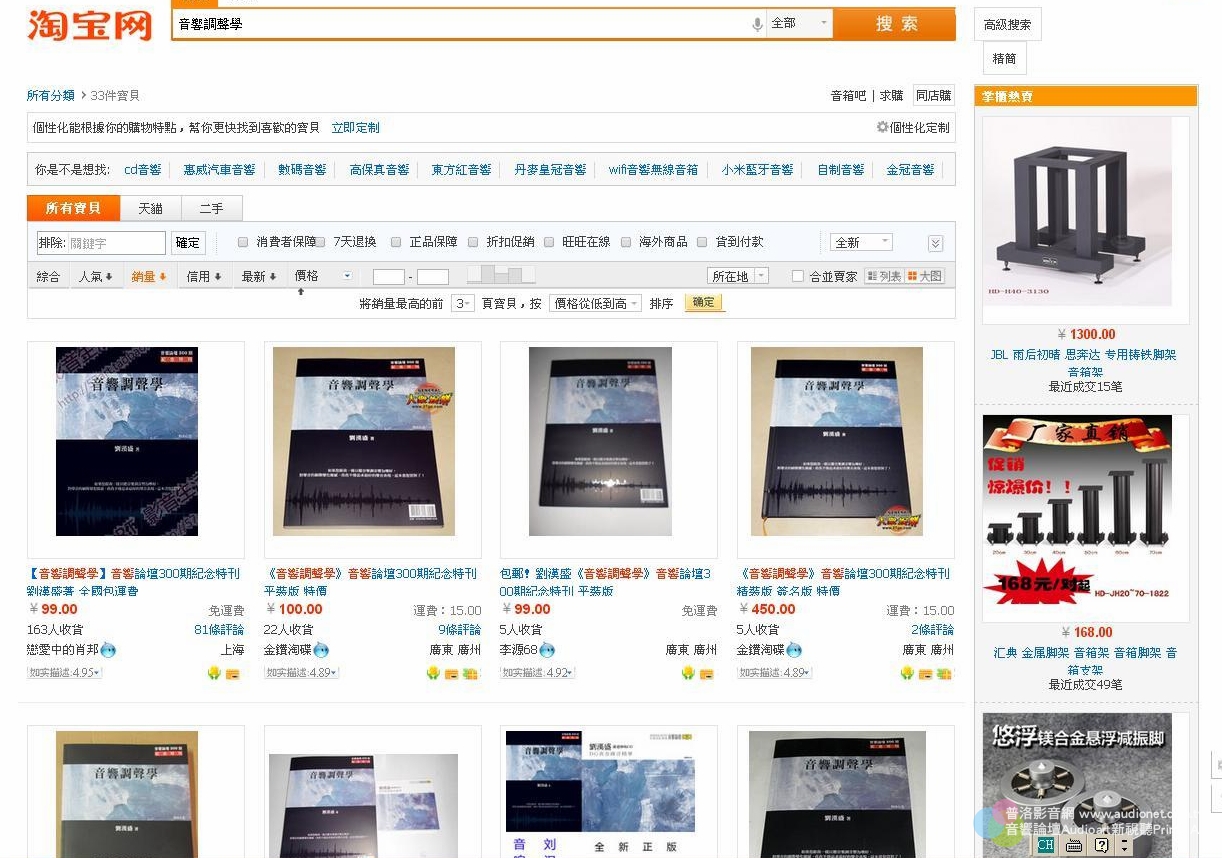Image resolution: width=1222 pixels, height=858 pixels.
Task: Click the Taobao logo
Action: tap(90, 25)
